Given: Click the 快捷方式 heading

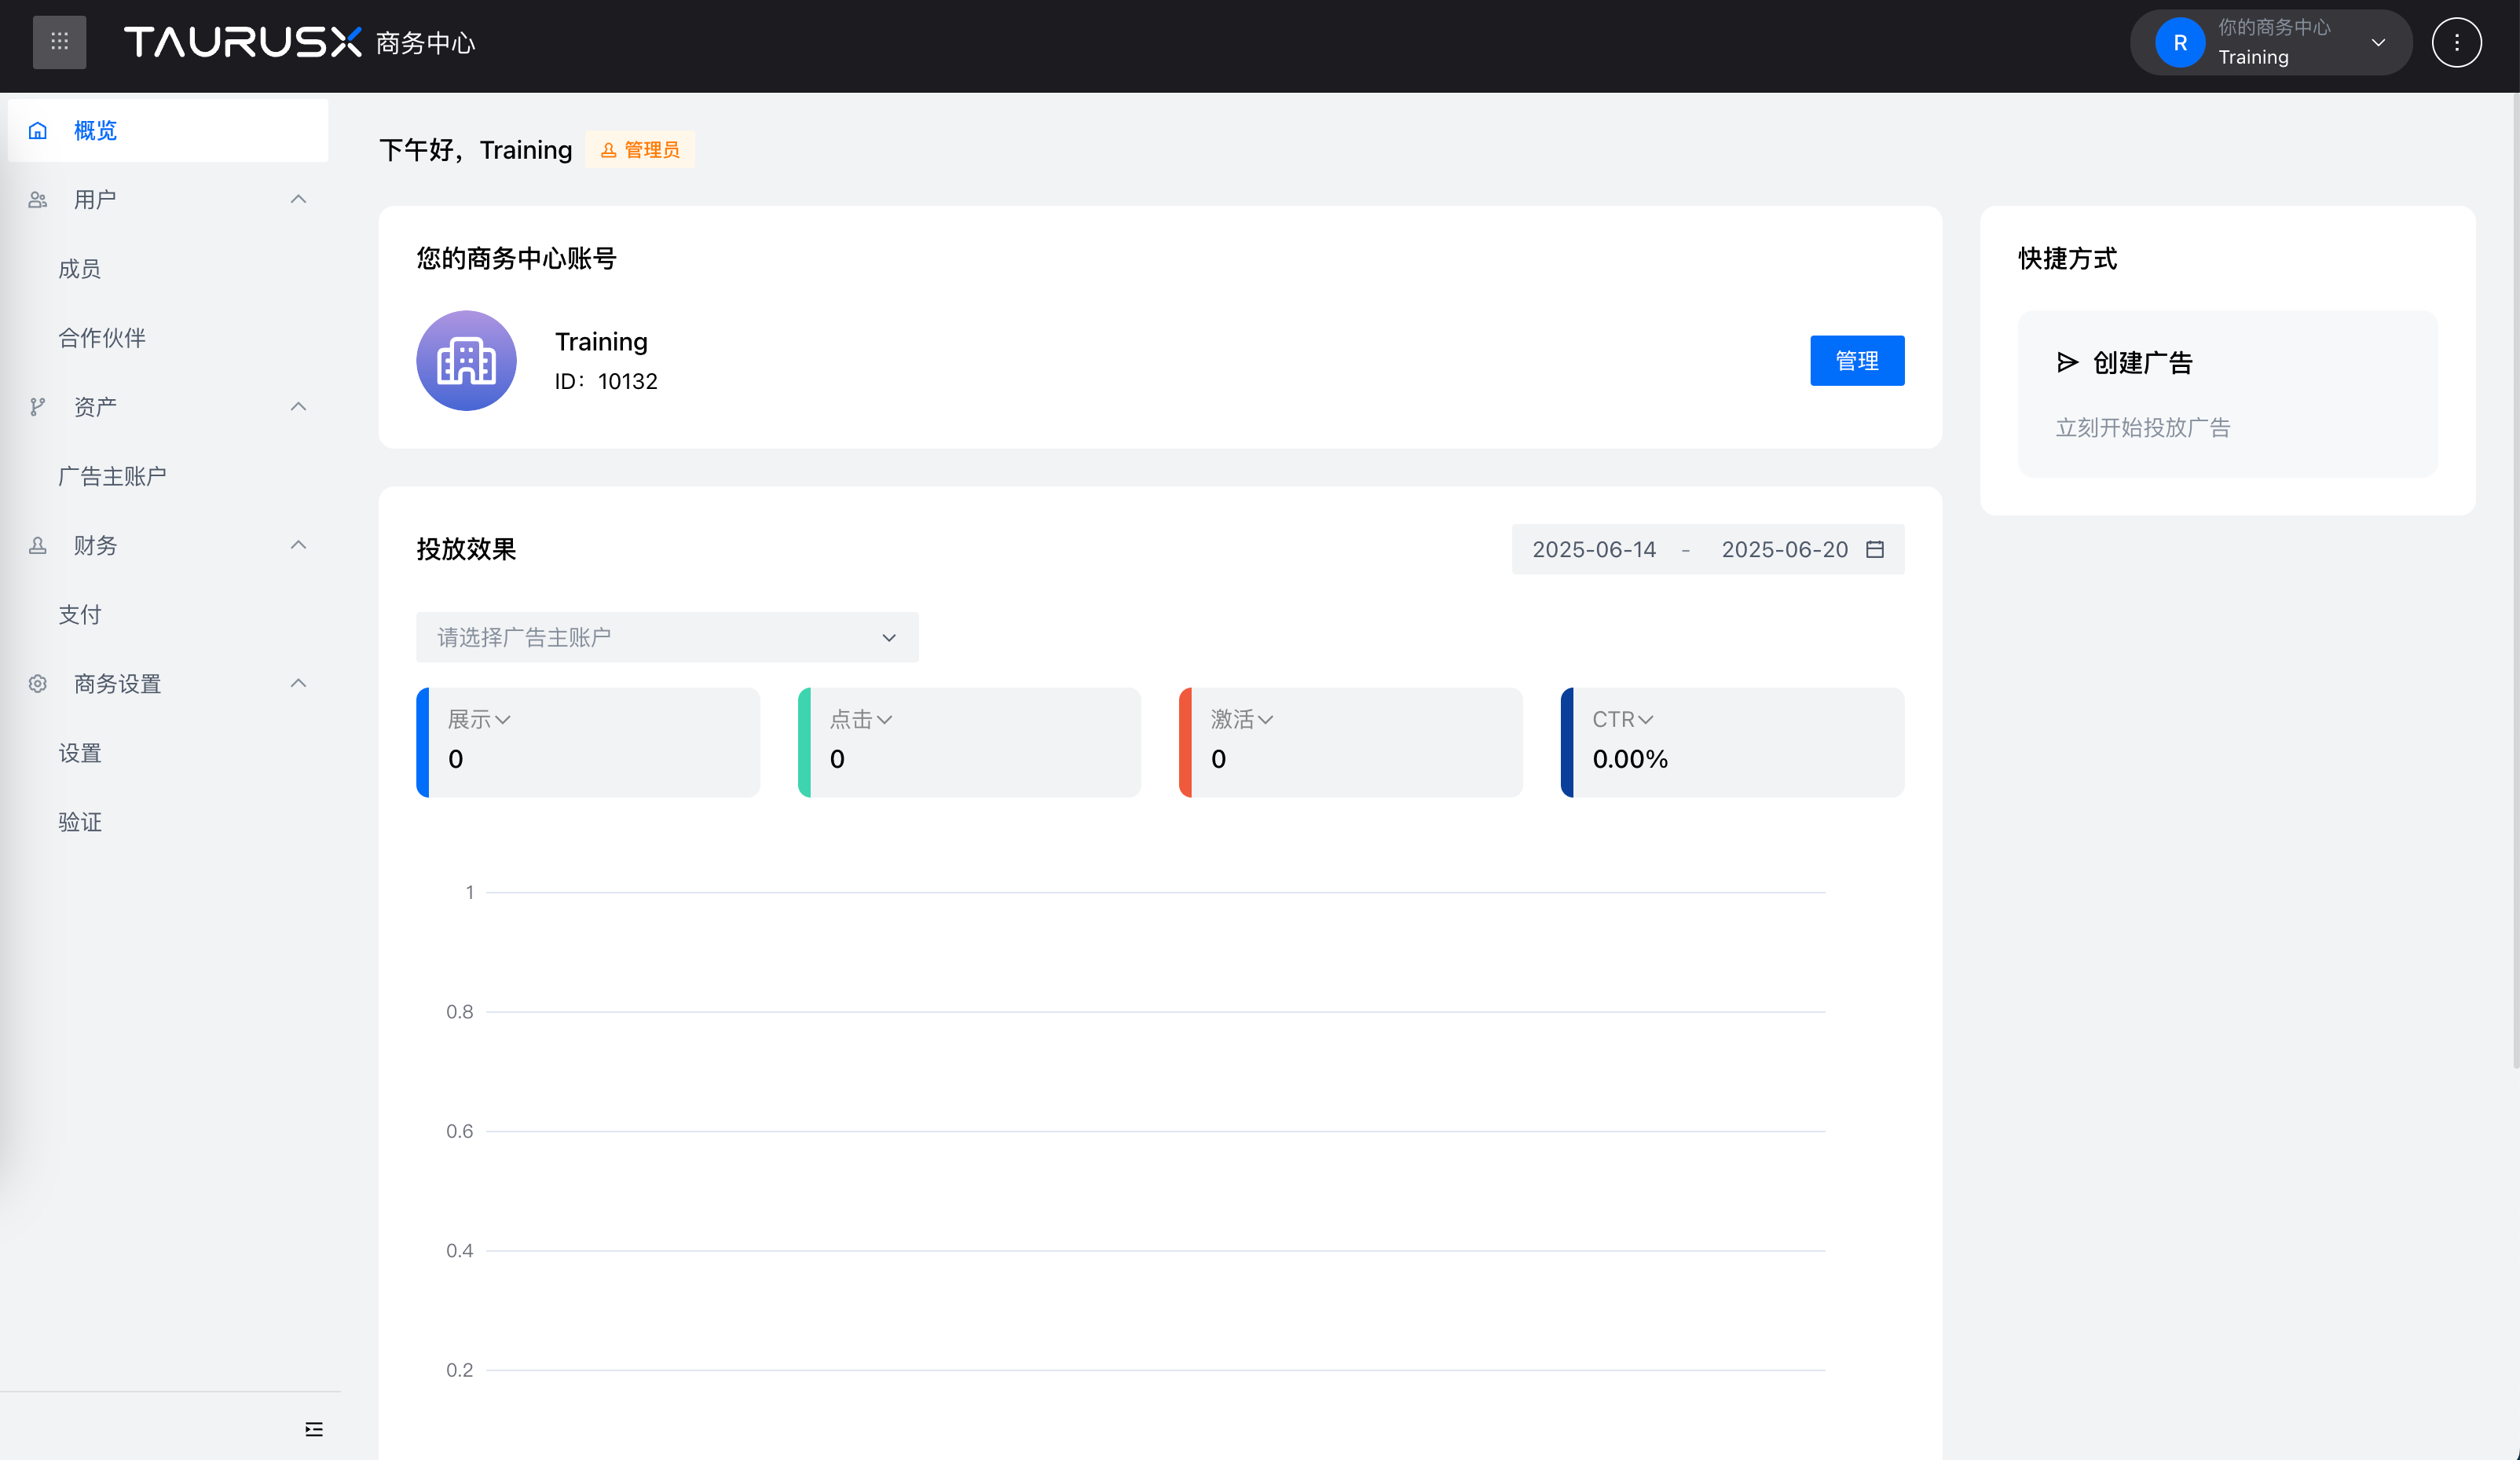Looking at the screenshot, I should (2067, 258).
